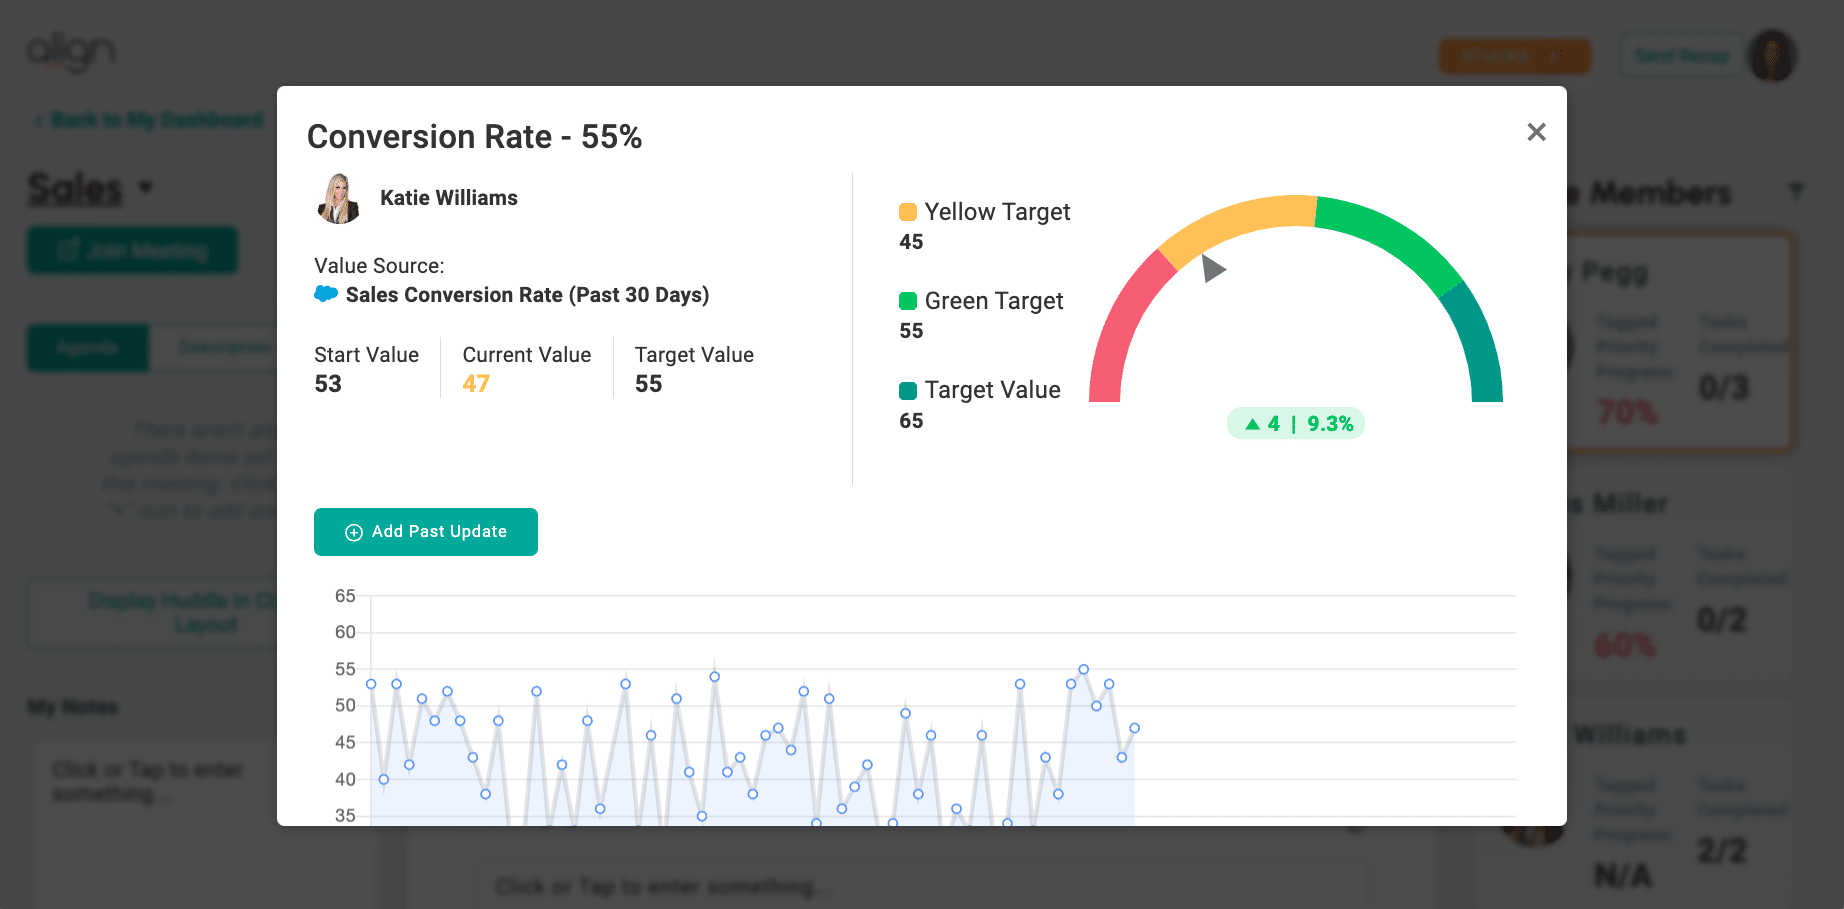
Task: Click the Katie Williams name
Action: [x=449, y=198]
